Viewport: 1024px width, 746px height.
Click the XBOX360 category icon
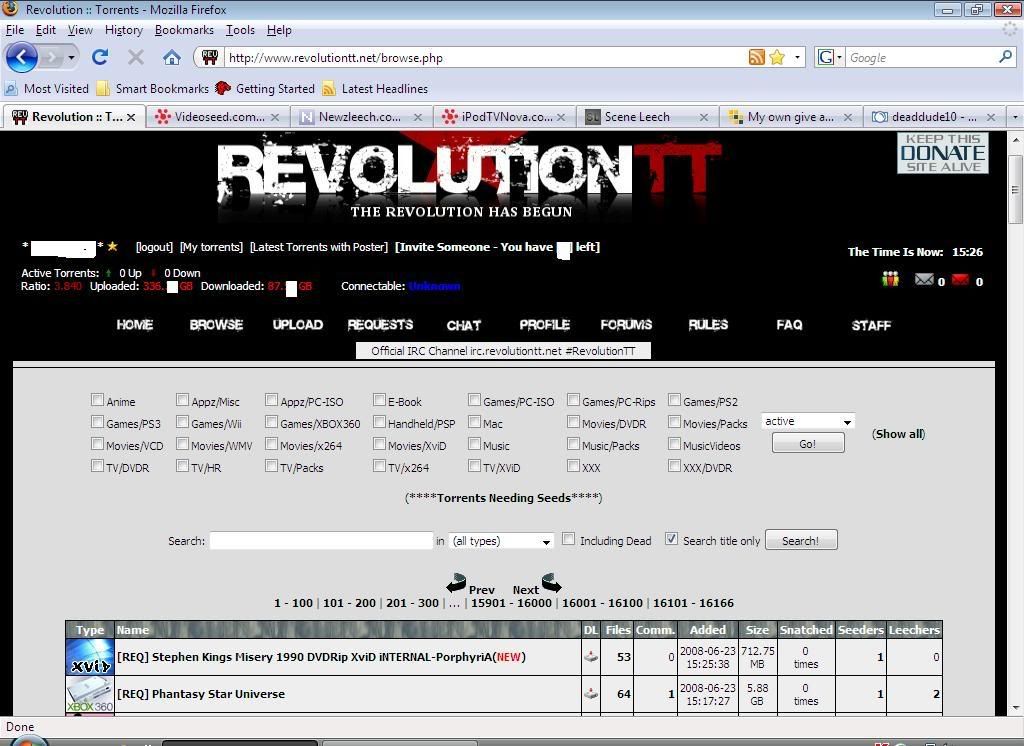point(90,694)
